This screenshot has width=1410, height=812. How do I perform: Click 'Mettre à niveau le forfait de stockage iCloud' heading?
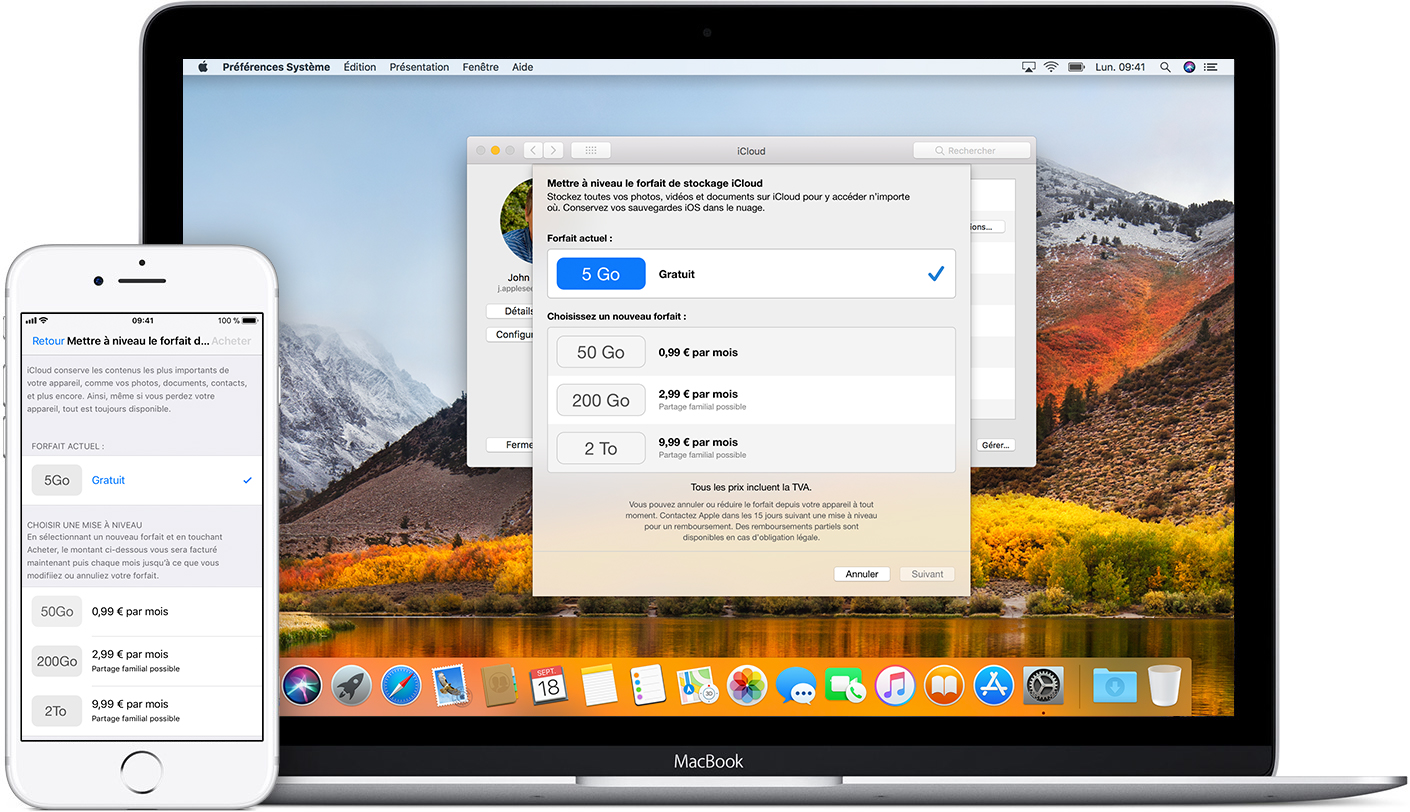pos(655,183)
